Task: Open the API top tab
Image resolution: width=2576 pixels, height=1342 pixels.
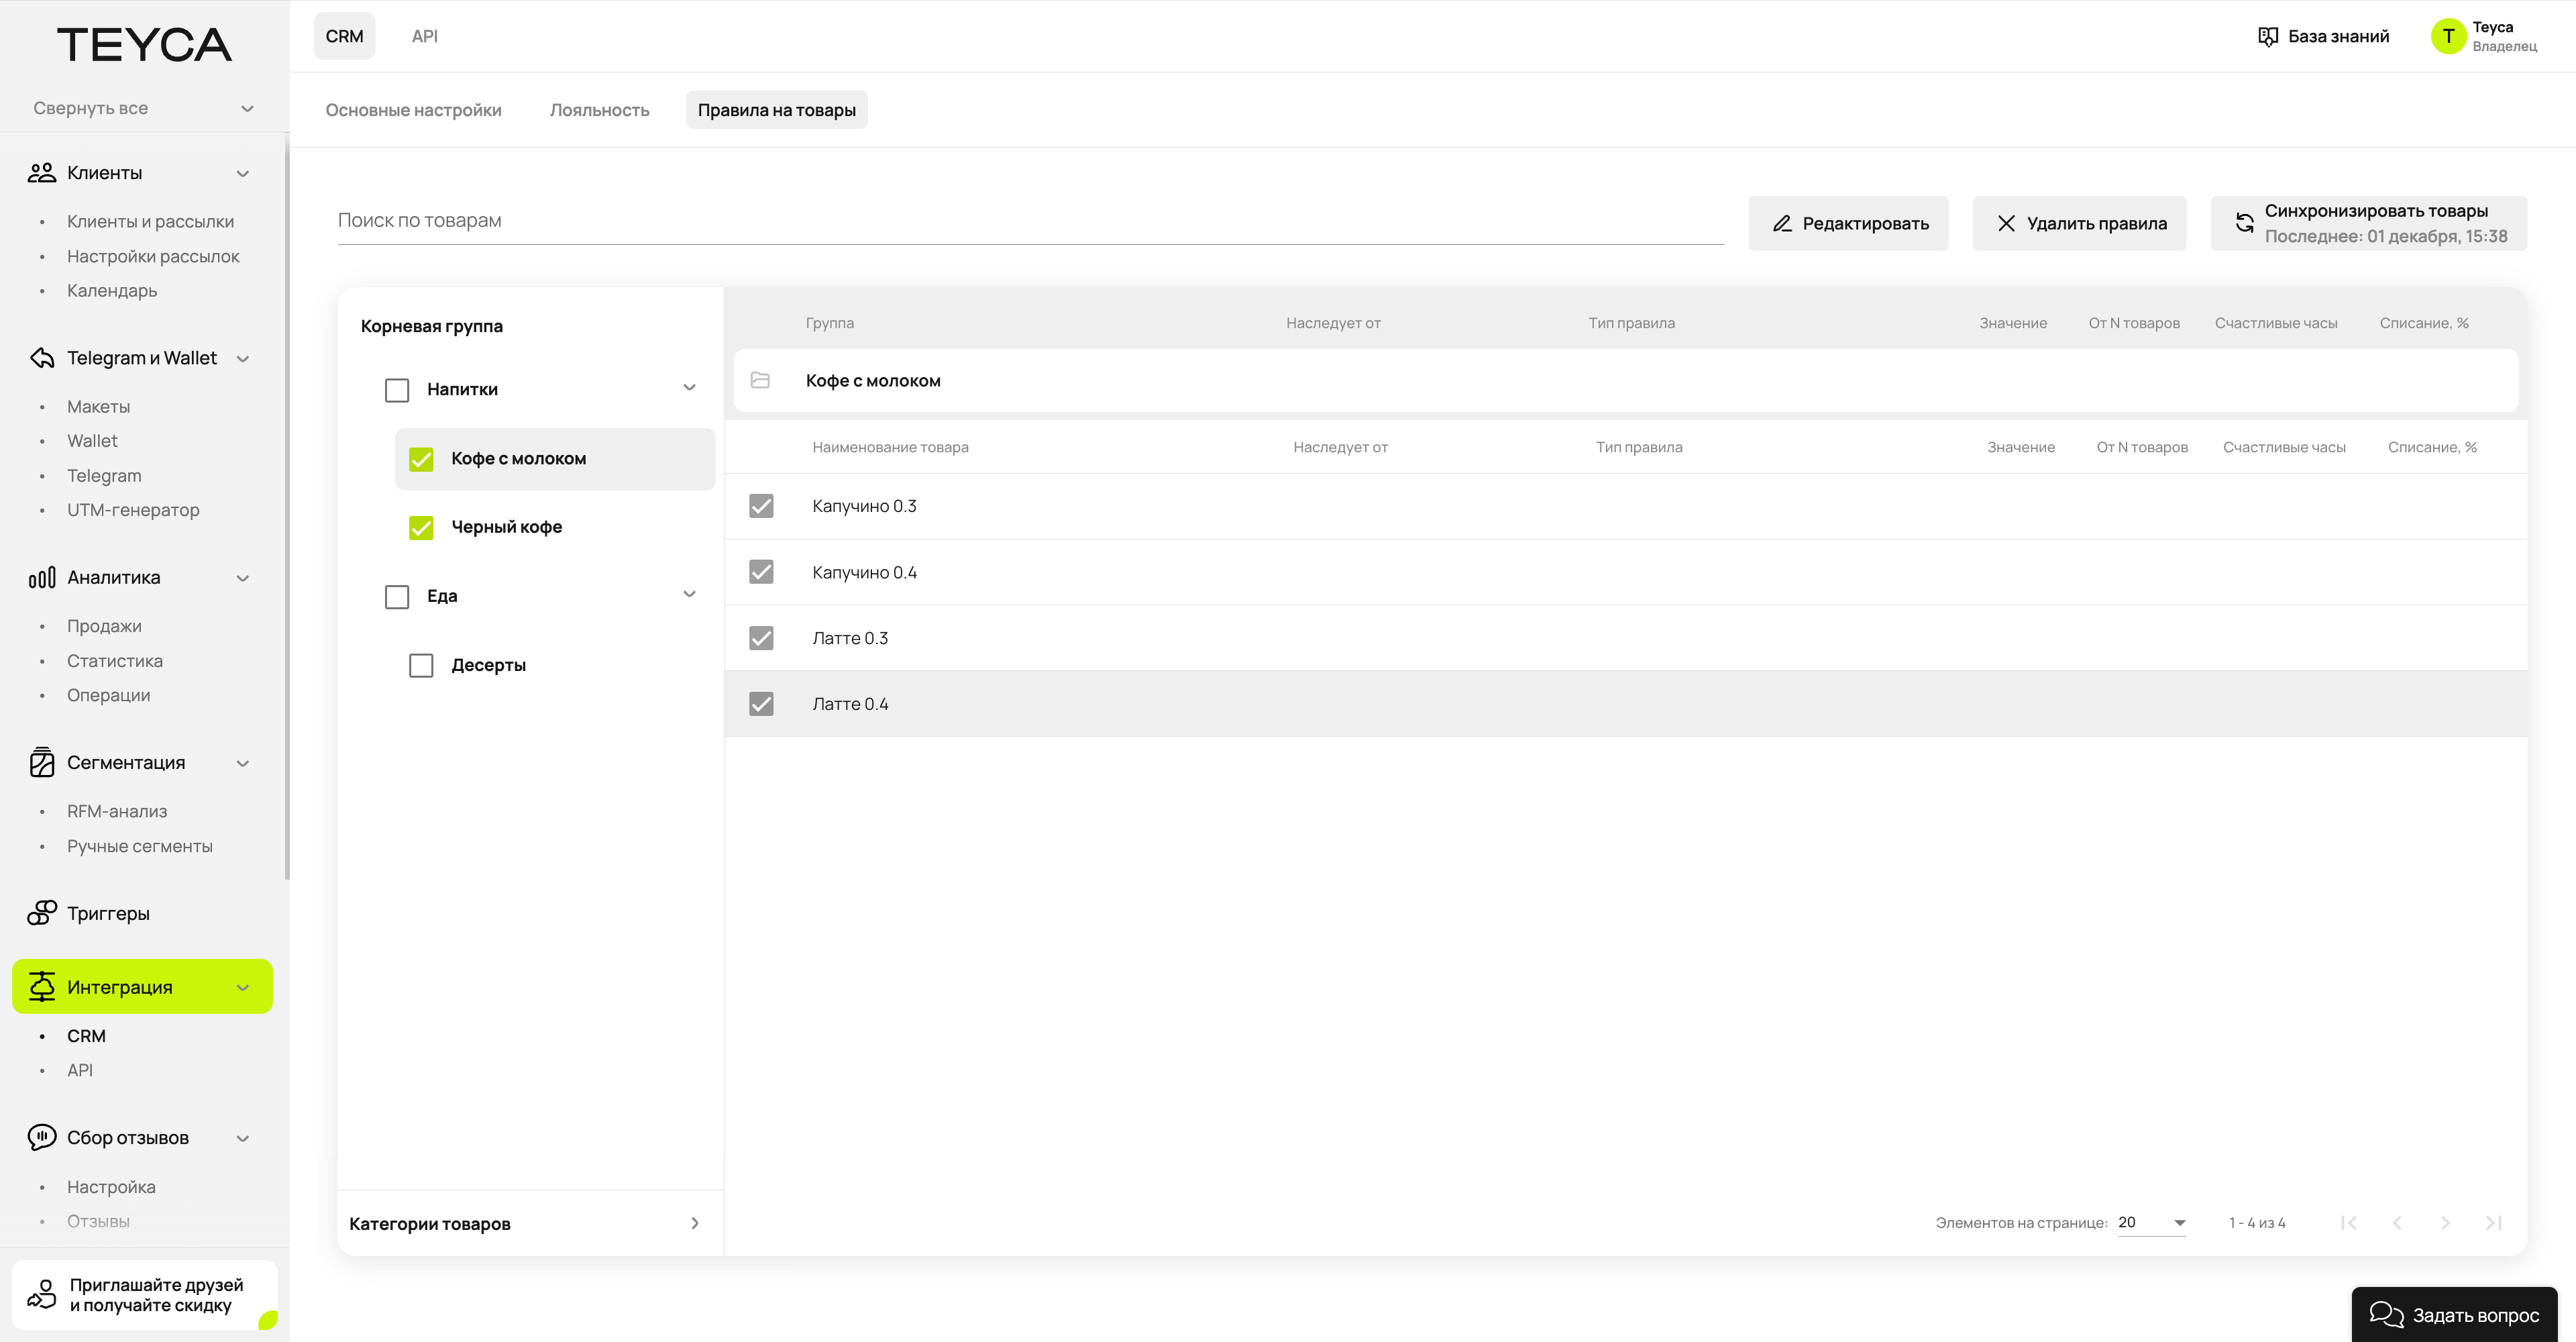Action: click(x=424, y=36)
